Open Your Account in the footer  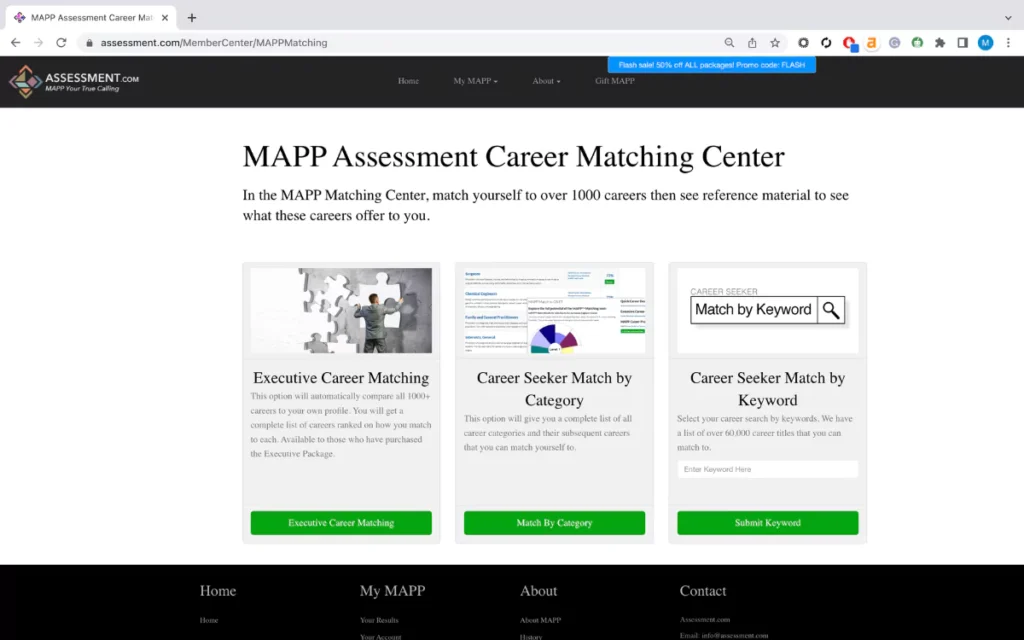click(x=380, y=636)
